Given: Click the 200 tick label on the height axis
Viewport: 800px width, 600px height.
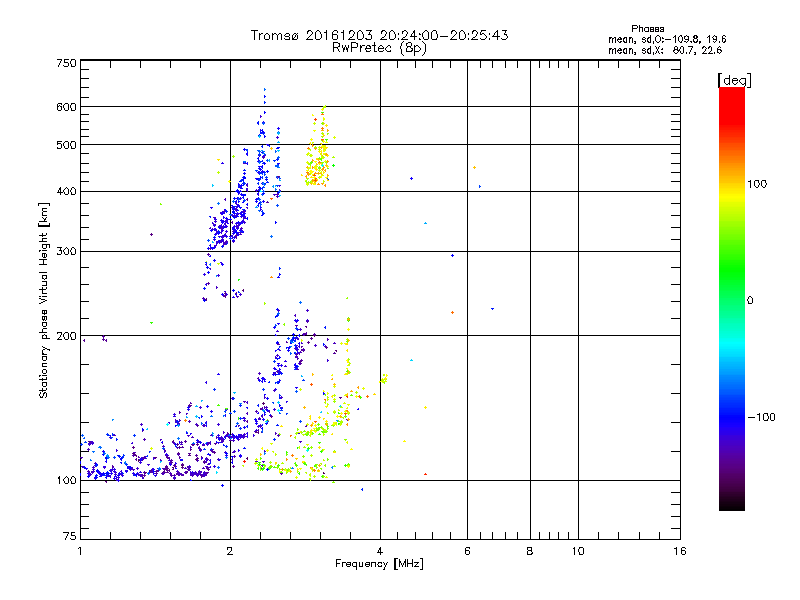Looking at the screenshot, I should coord(66,336).
